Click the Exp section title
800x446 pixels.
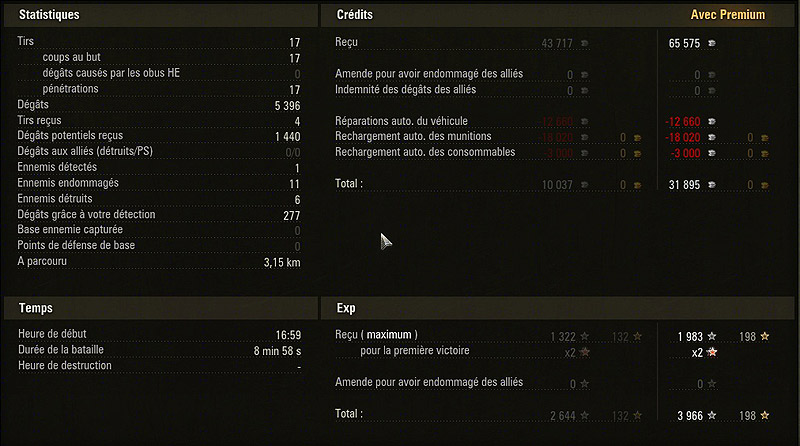tap(346, 308)
